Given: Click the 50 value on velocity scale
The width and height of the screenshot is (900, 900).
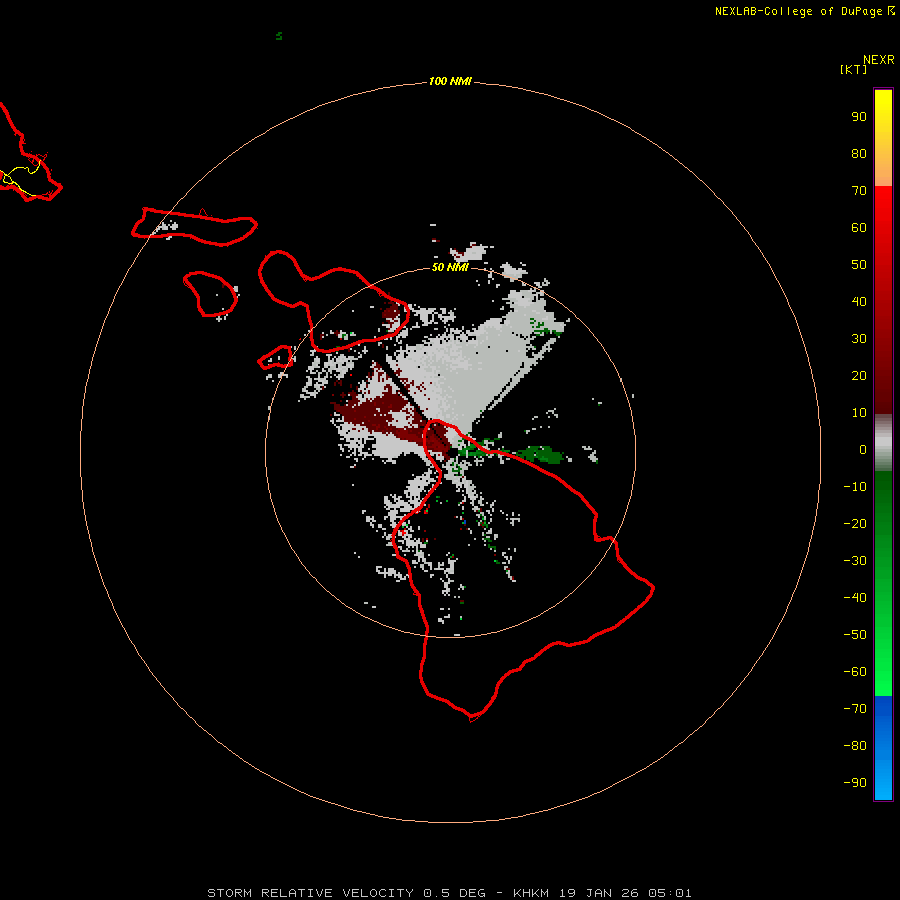Looking at the screenshot, I should coord(859,265).
